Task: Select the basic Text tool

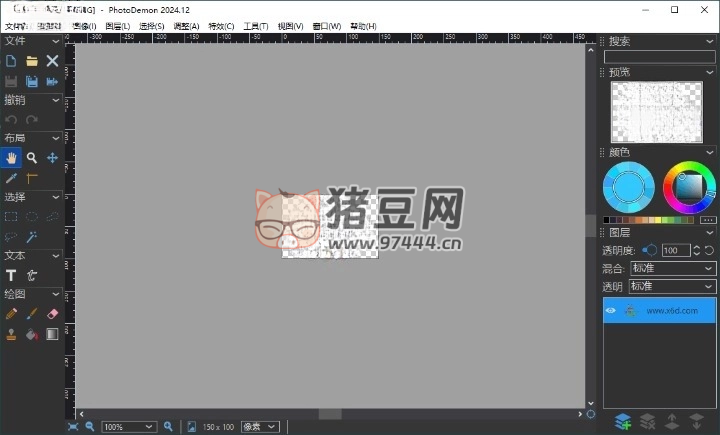Action: pos(11,275)
